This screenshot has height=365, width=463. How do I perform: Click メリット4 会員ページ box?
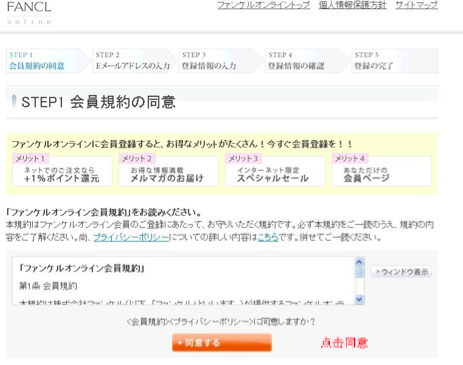point(382,170)
